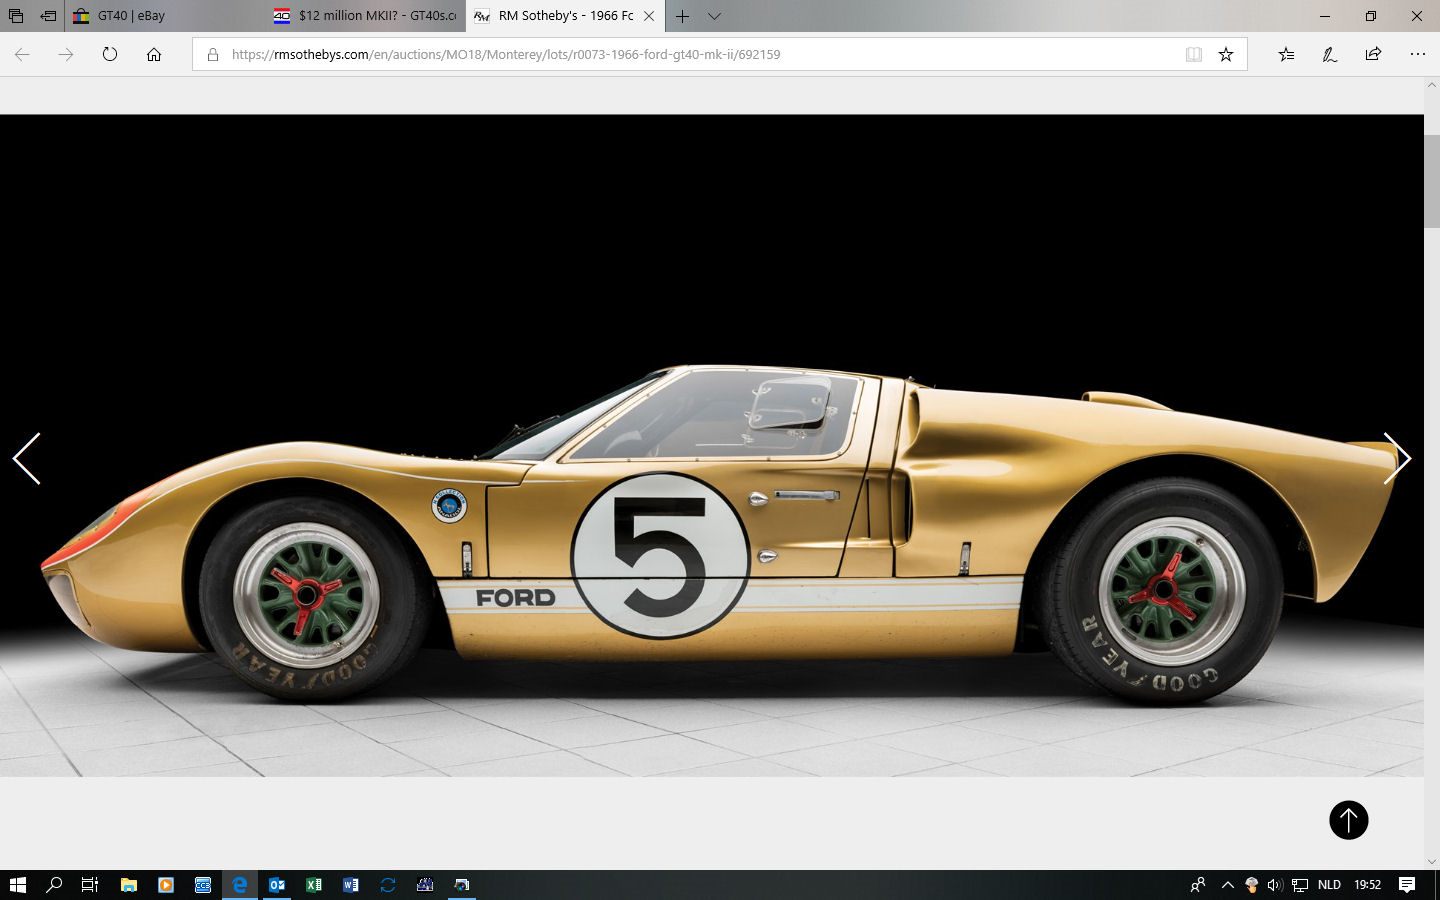Click the scrollbar up arrow

[1431, 85]
